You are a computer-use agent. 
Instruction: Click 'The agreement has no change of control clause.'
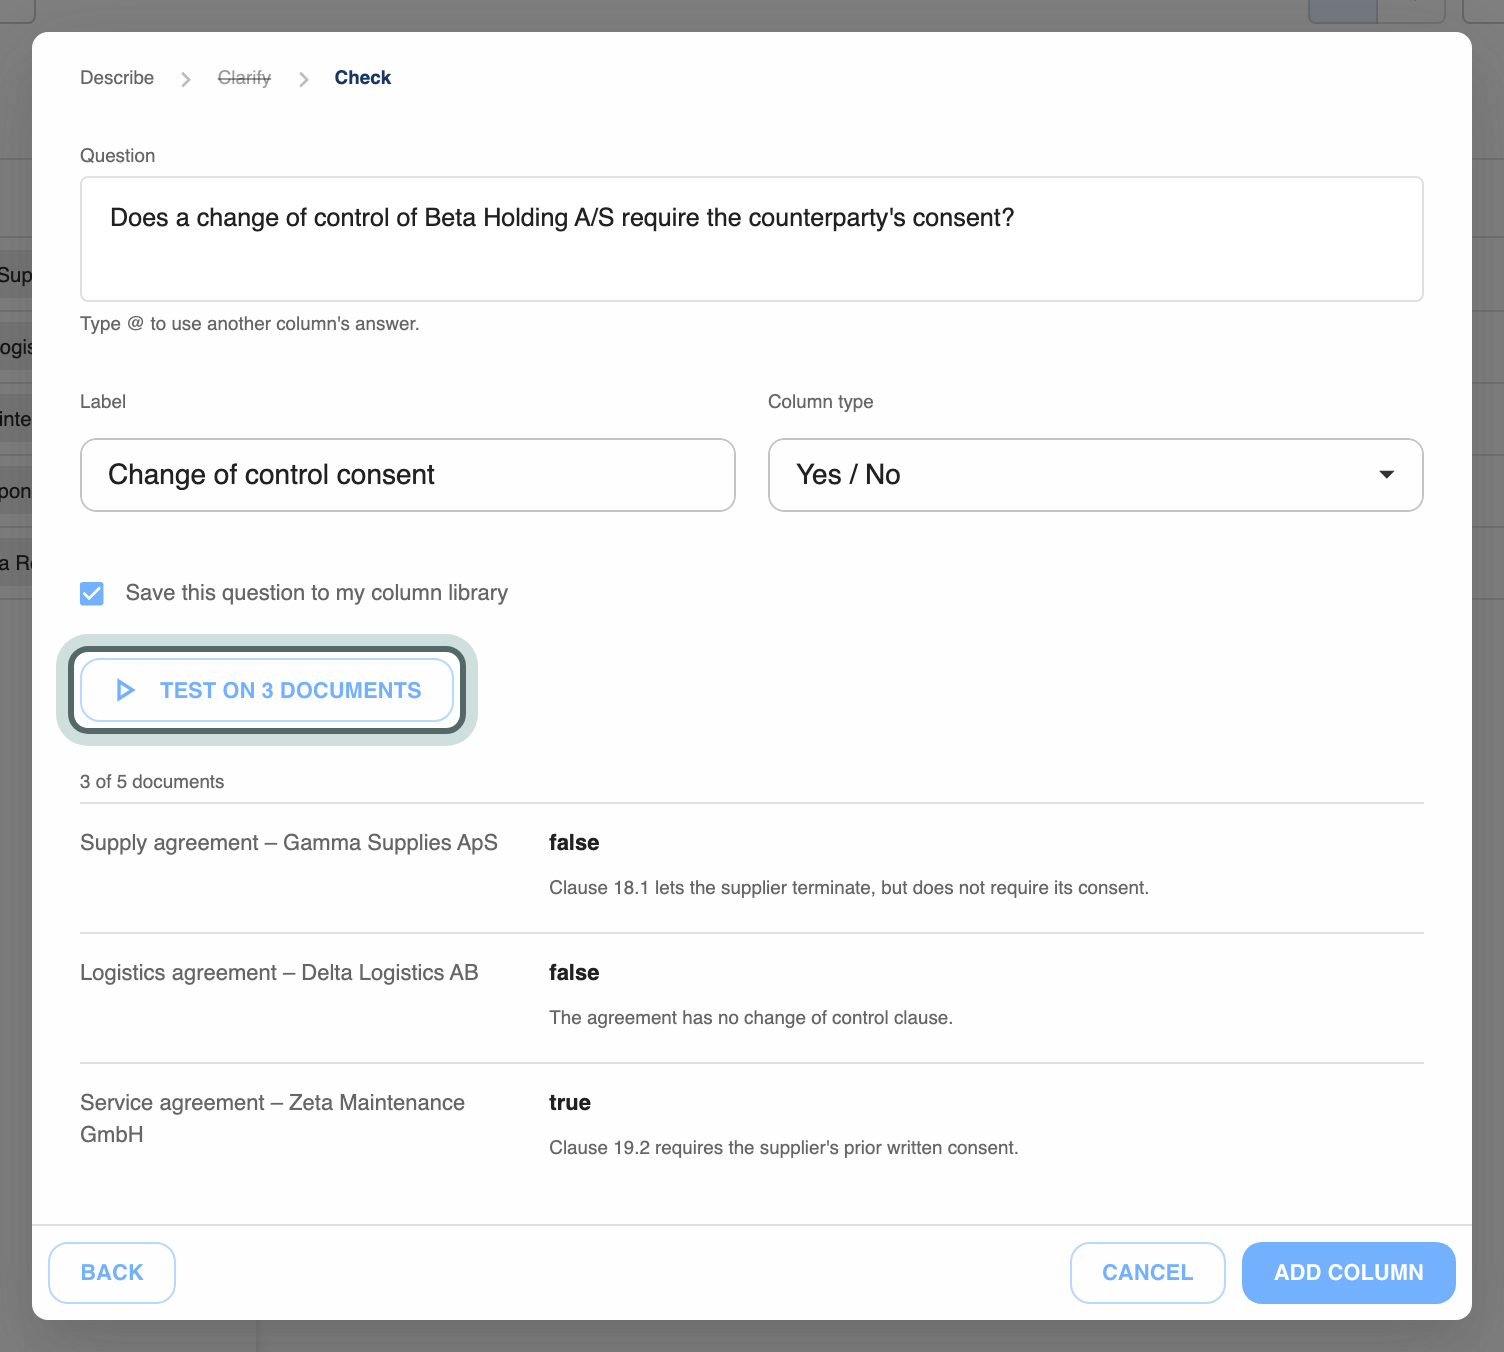751,1018
